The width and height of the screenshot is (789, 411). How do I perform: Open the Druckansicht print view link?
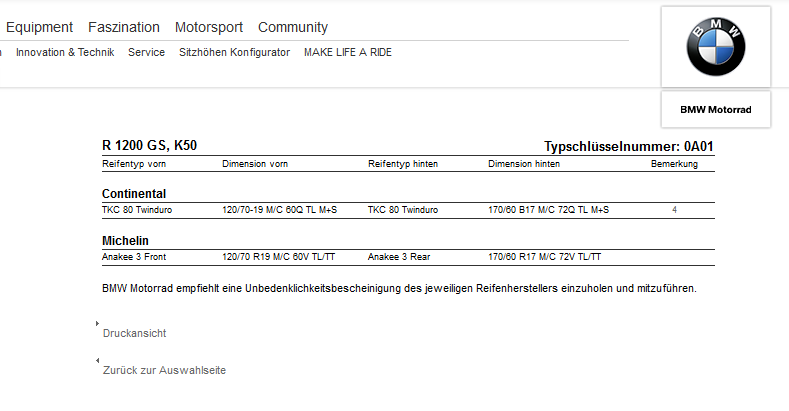134,333
